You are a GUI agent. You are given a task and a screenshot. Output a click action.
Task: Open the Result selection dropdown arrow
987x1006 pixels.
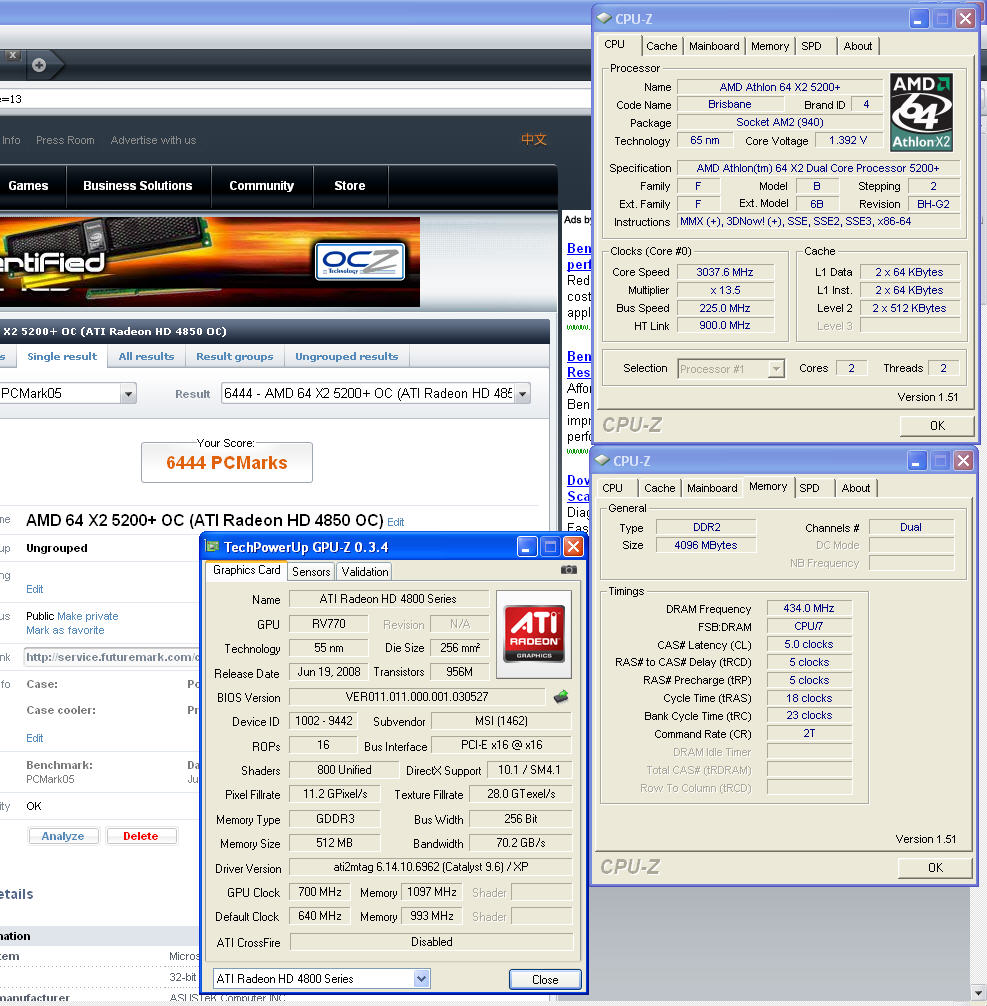pyautogui.click(x=522, y=393)
